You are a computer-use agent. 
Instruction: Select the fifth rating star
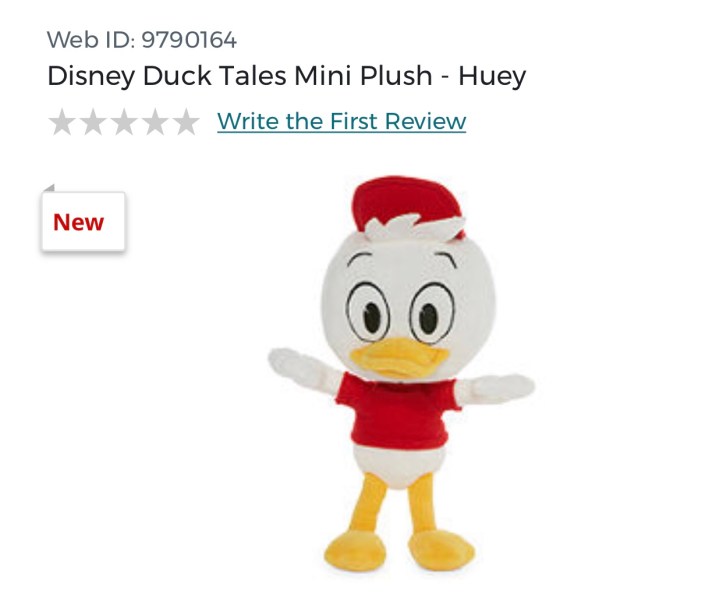[186, 122]
